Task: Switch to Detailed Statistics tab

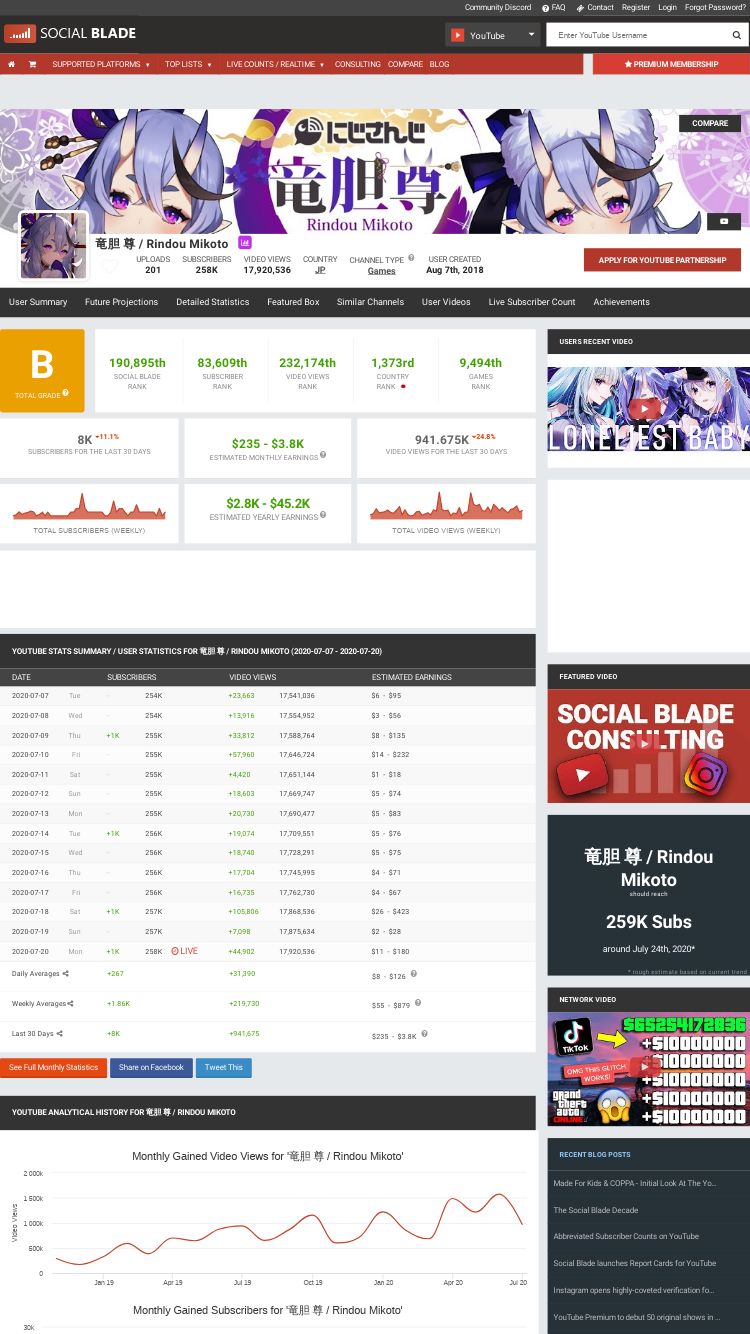Action: [x=213, y=302]
